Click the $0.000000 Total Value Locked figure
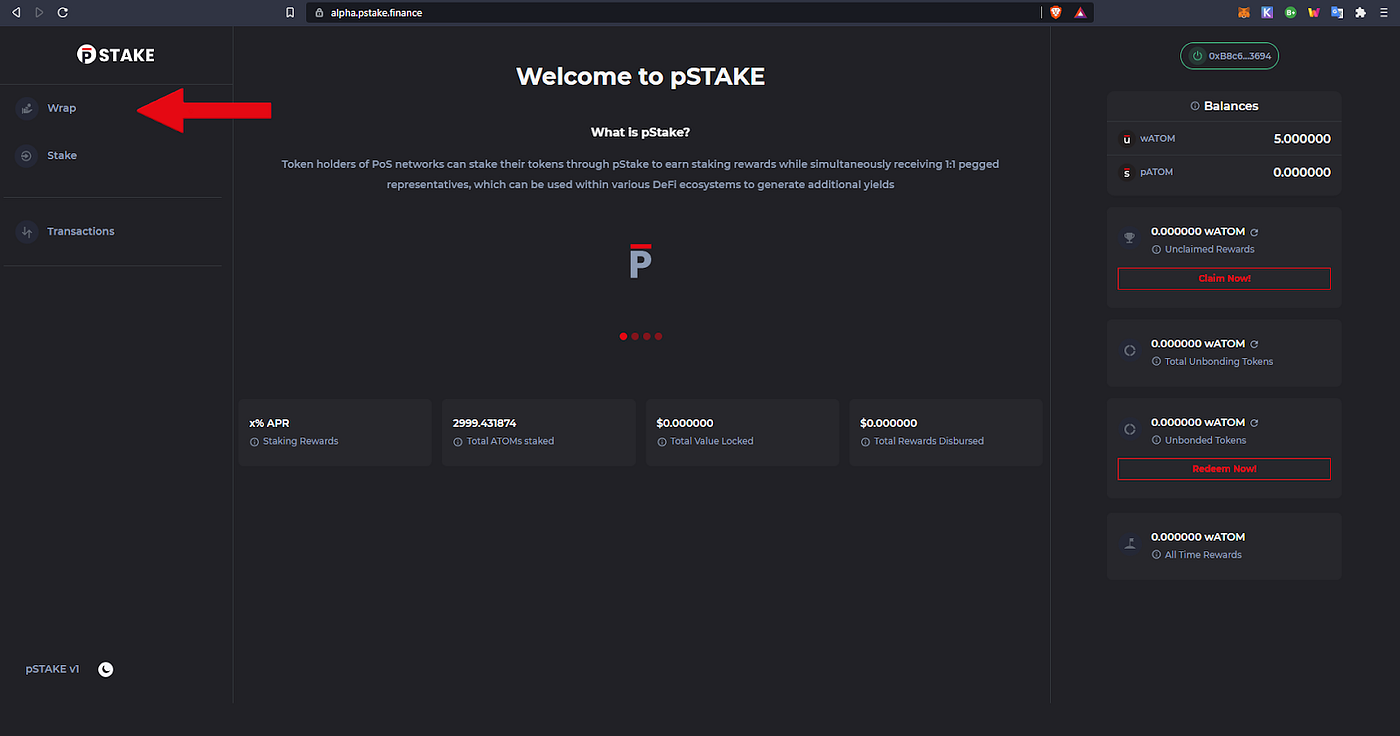The height and width of the screenshot is (736, 1400). (x=685, y=423)
